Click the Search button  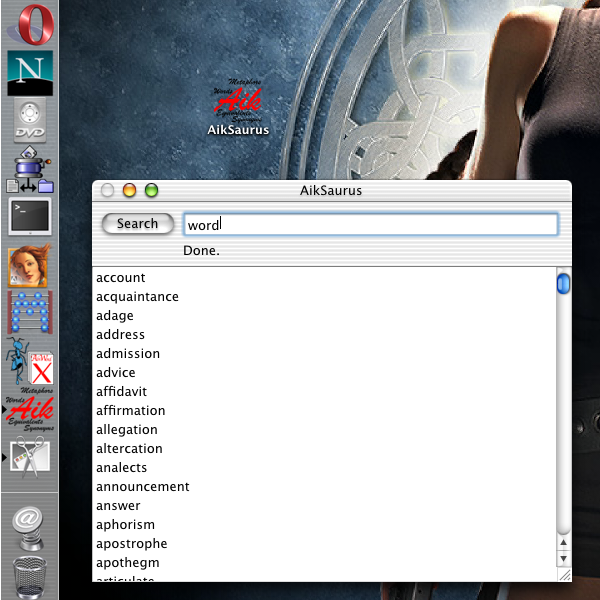coord(137,224)
